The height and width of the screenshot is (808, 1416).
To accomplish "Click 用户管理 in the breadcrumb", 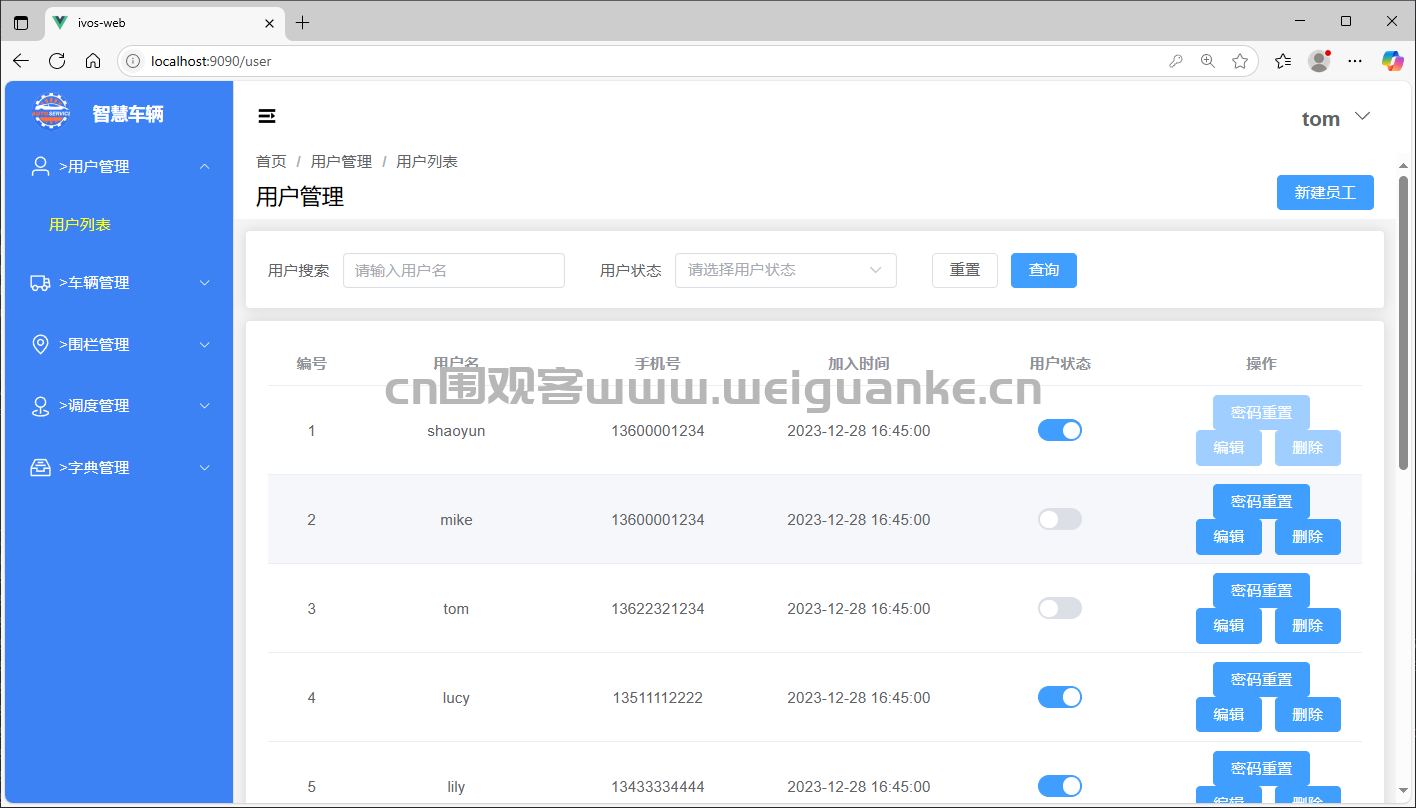I will pyautogui.click(x=341, y=162).
